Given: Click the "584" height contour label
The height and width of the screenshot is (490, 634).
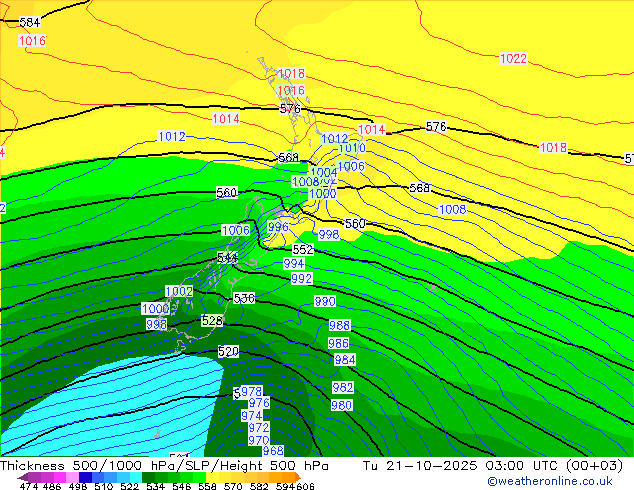Looking at the screenshot, I should pyautogui.click(x=30, y=22).
